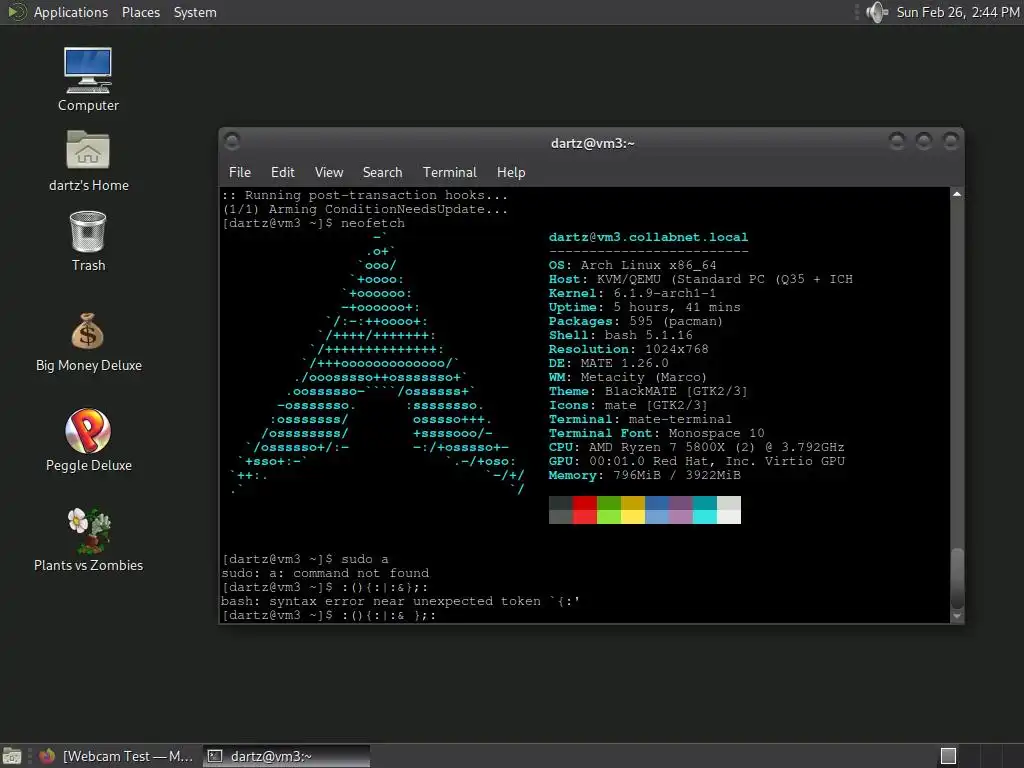Image resolution: width=1024 pixels, height=768 pixels.
Task: Click the WM: Metacity (Marco) line
Action: [628, 377]
